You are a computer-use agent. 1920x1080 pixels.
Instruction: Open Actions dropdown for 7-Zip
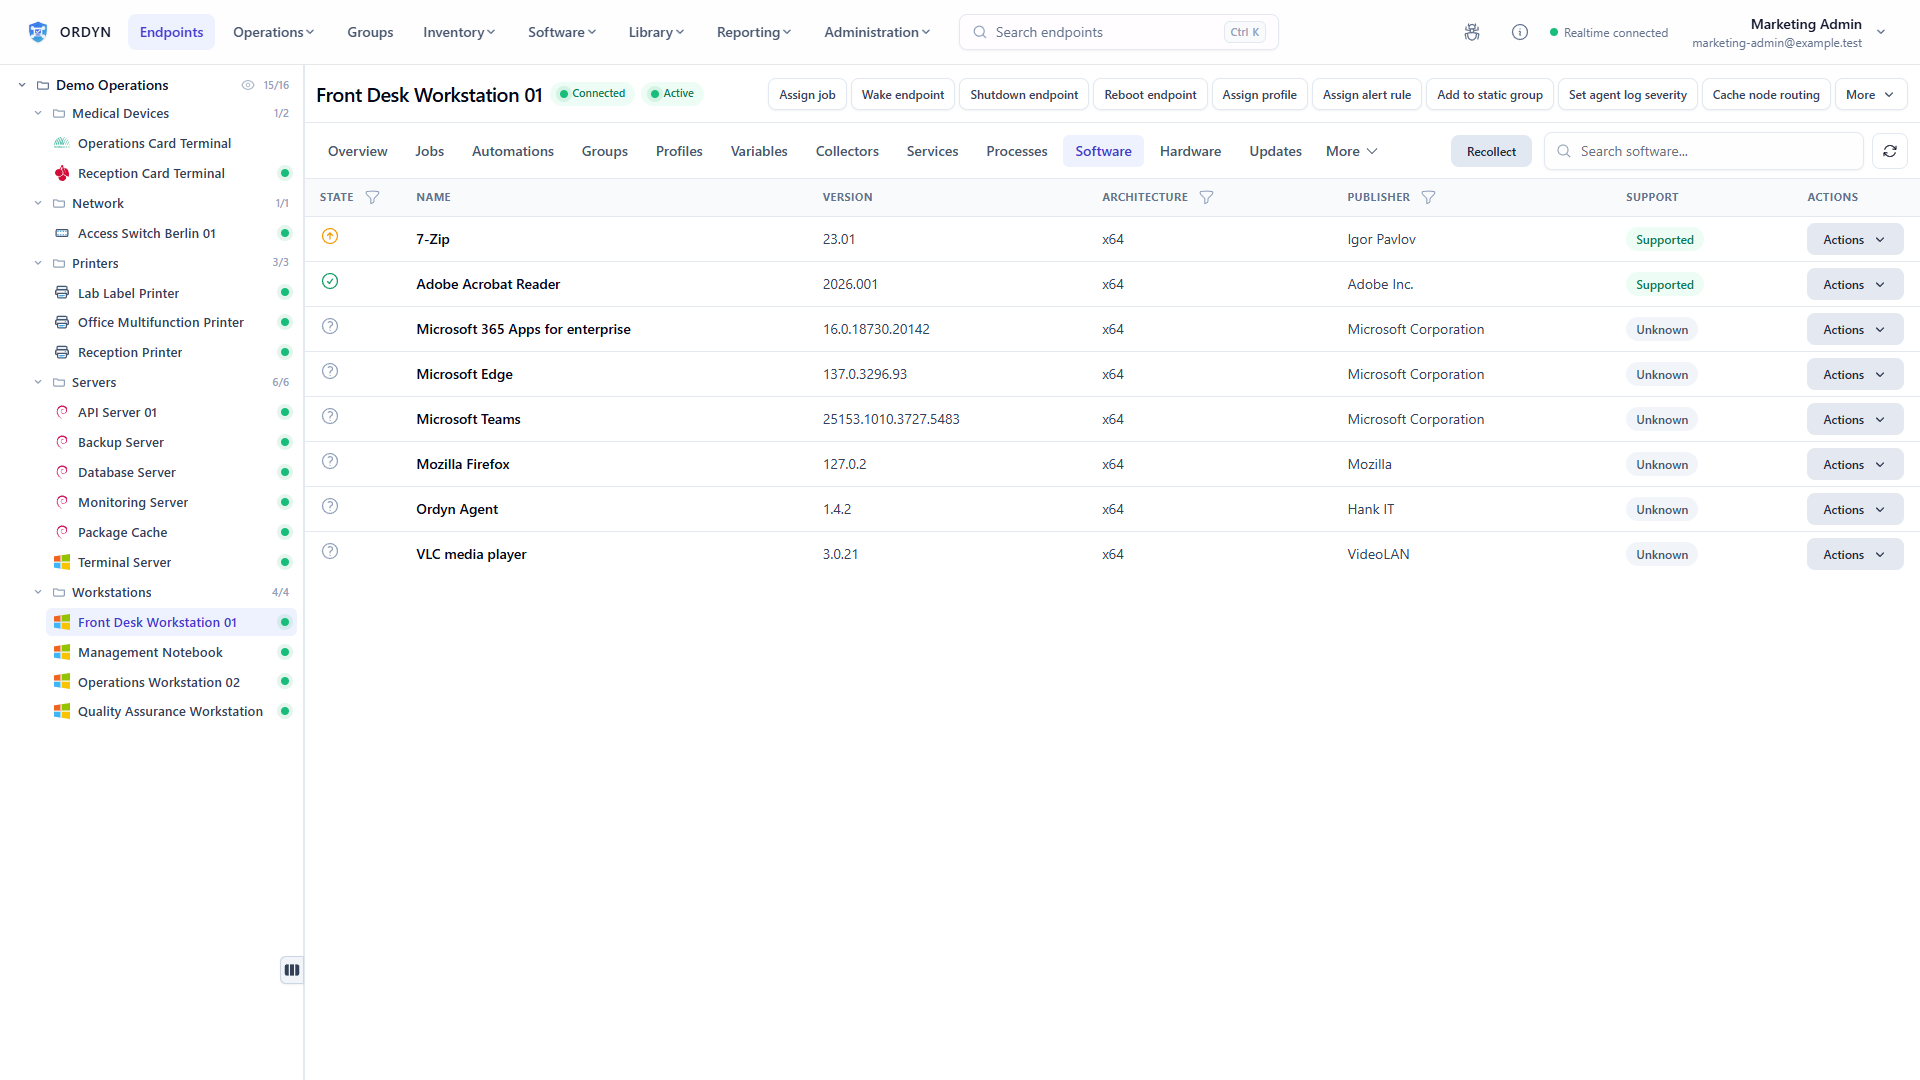tap(1854, 239)
